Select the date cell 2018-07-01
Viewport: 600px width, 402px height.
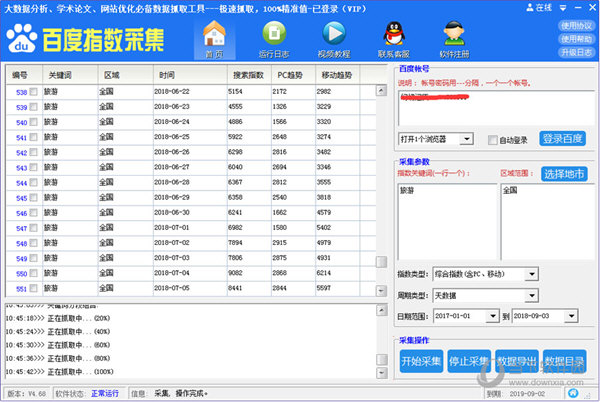pyautogui.click(x=172, y=228)
